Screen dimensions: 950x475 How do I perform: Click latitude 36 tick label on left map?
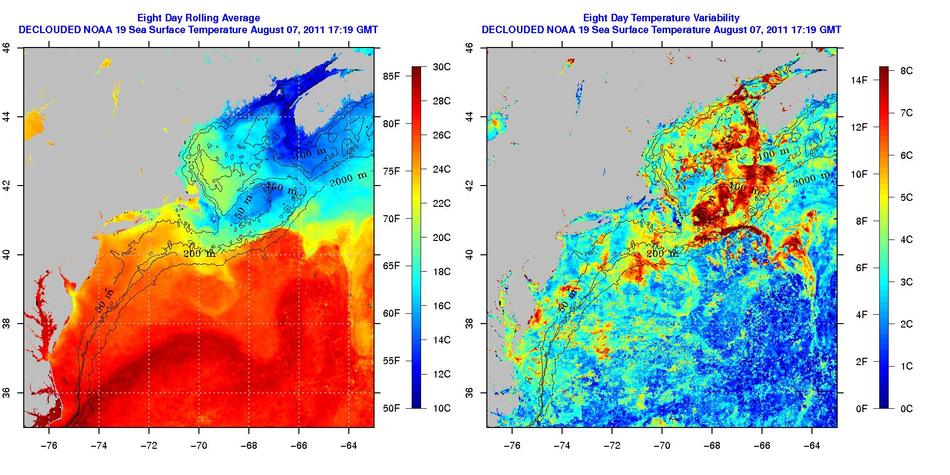point(7,393)
